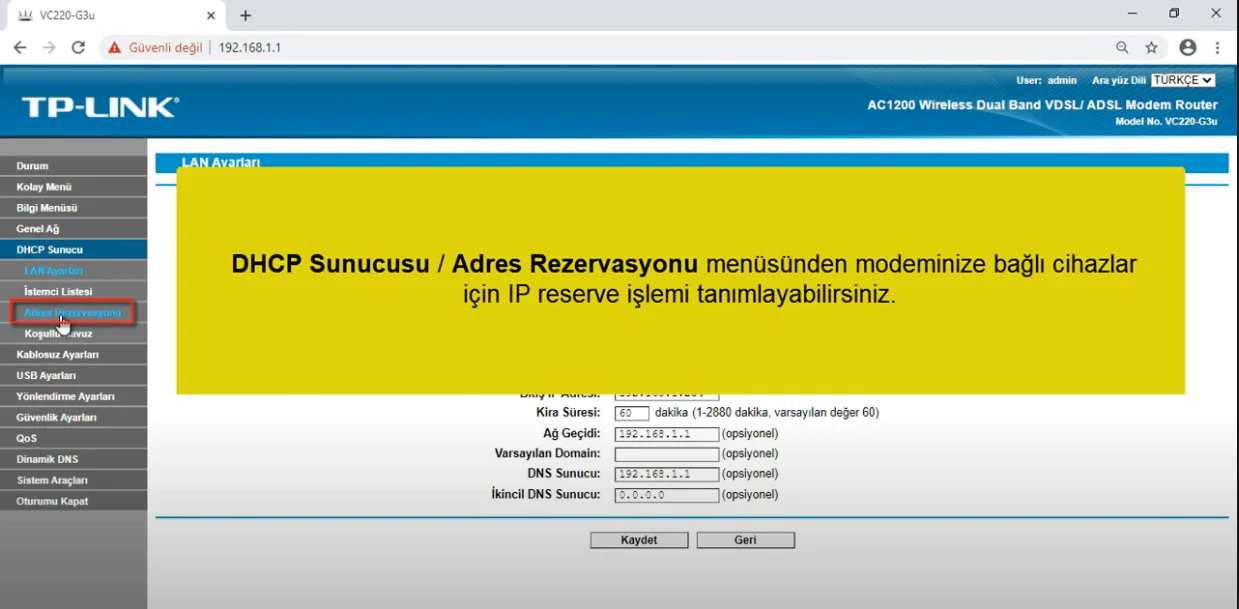
Task: Open the İstemci Listesi submenu item
Action: coord(58,292)
